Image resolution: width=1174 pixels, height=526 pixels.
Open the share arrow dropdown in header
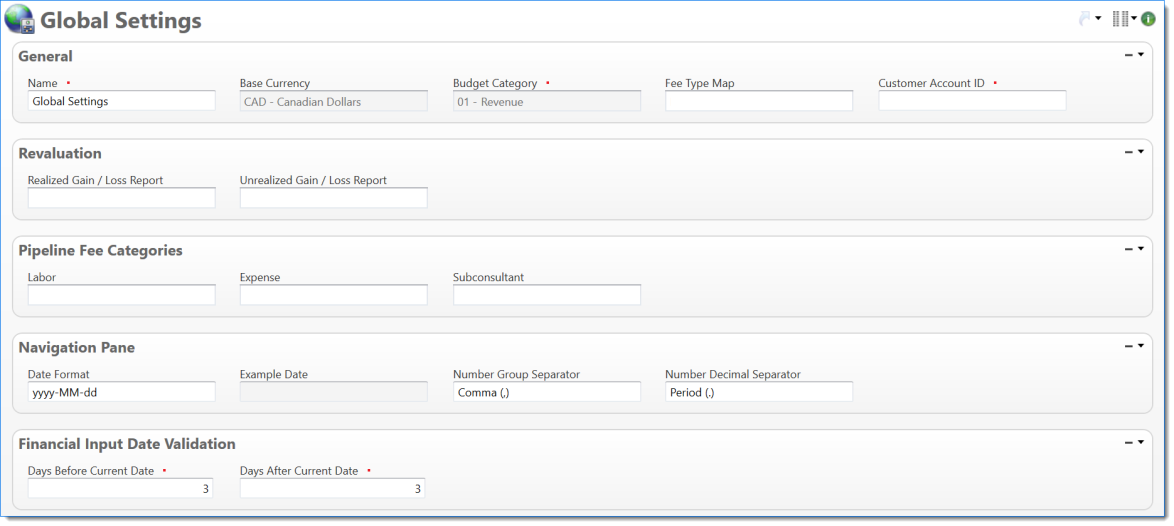(1098, 19)
